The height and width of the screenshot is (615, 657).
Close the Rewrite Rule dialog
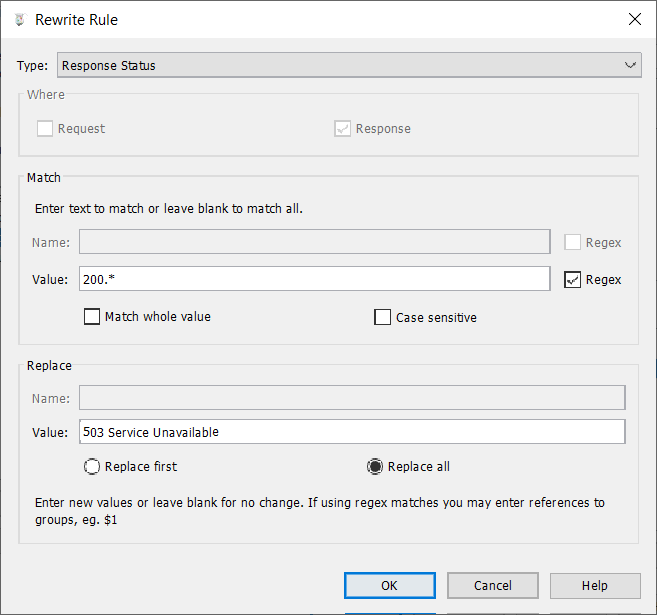click(633, 19)
